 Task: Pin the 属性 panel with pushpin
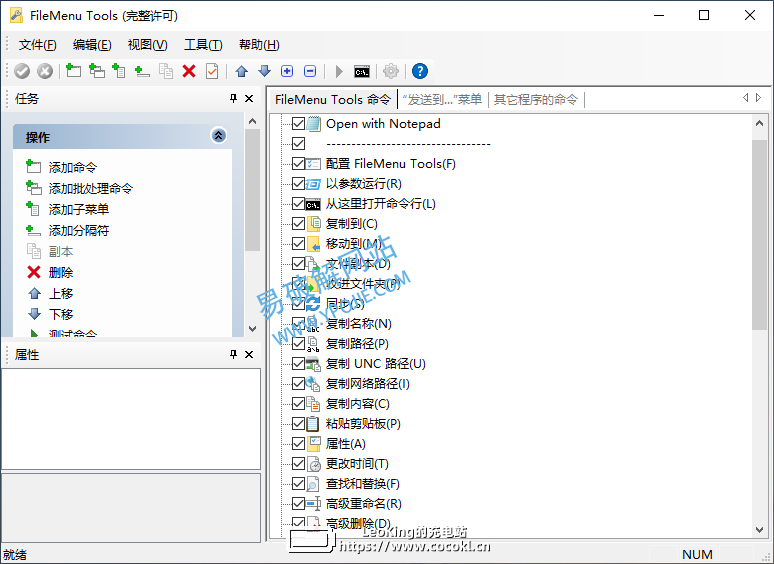[233, 354]
